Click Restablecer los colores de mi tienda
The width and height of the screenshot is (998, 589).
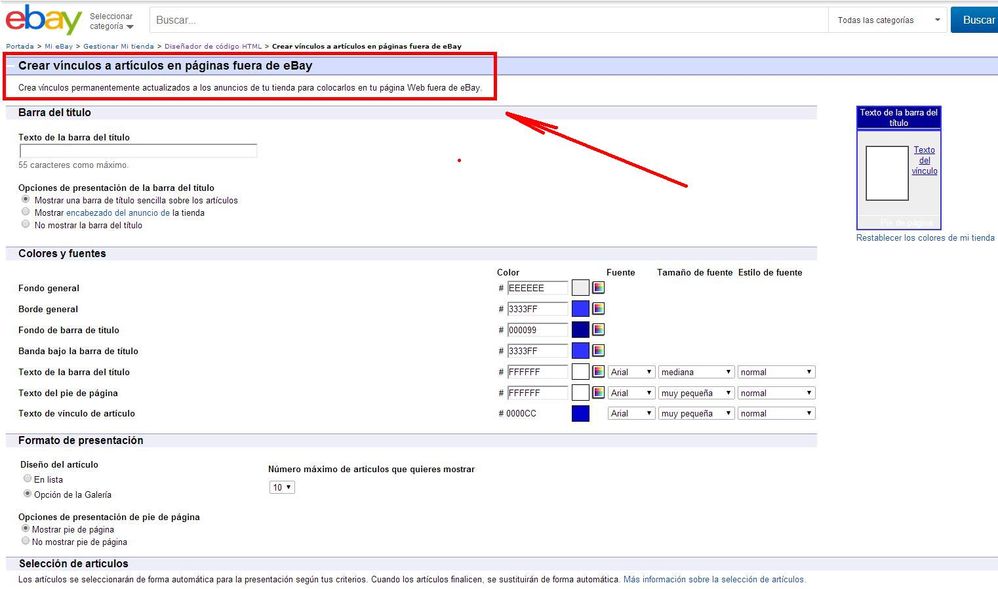point(925,238)
